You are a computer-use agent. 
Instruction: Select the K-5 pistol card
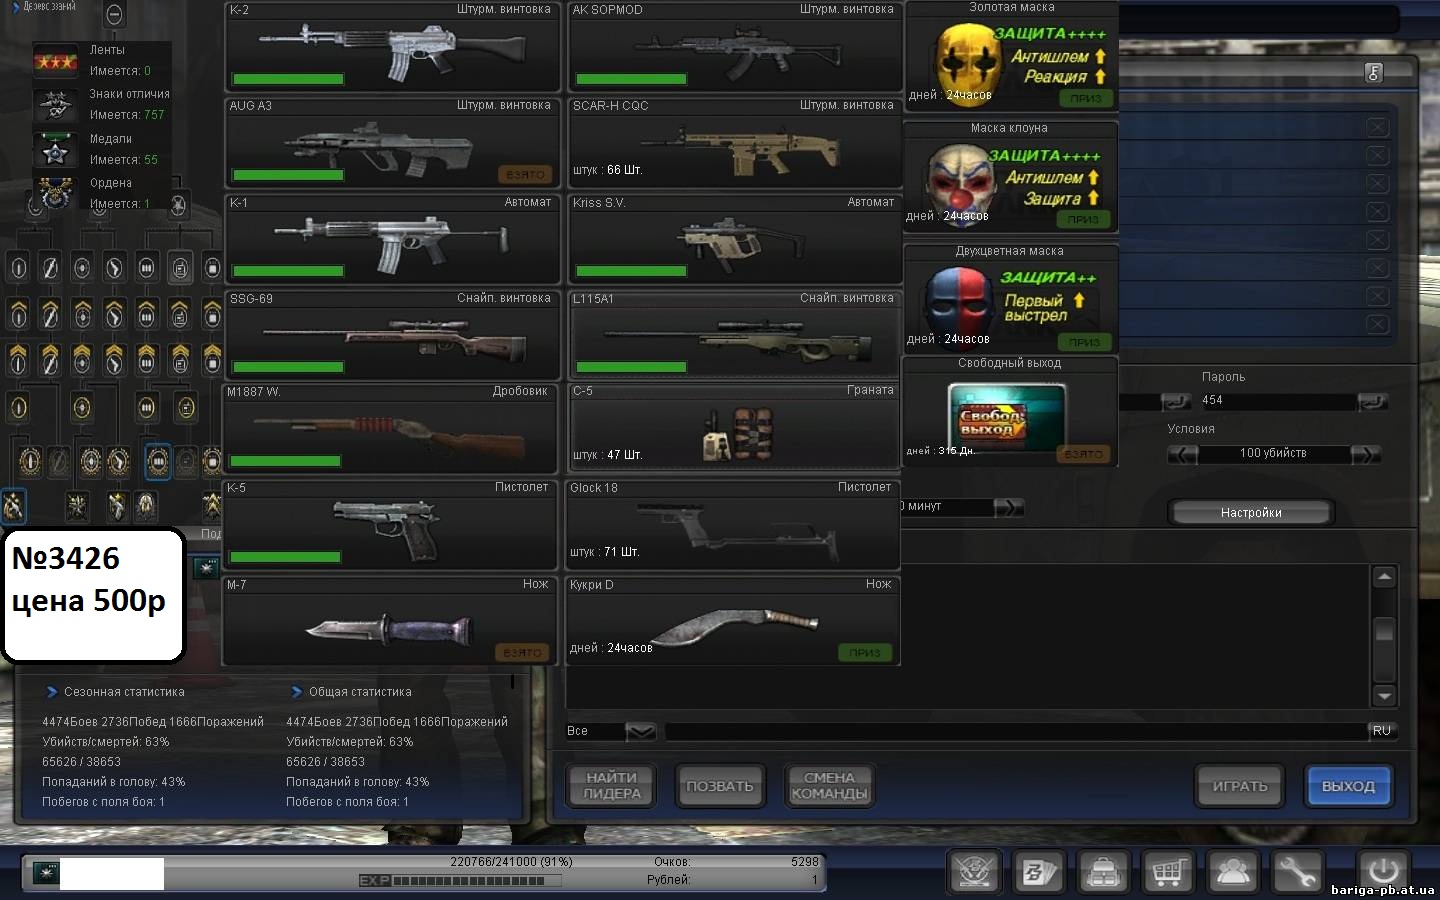[x=389, y=526]
